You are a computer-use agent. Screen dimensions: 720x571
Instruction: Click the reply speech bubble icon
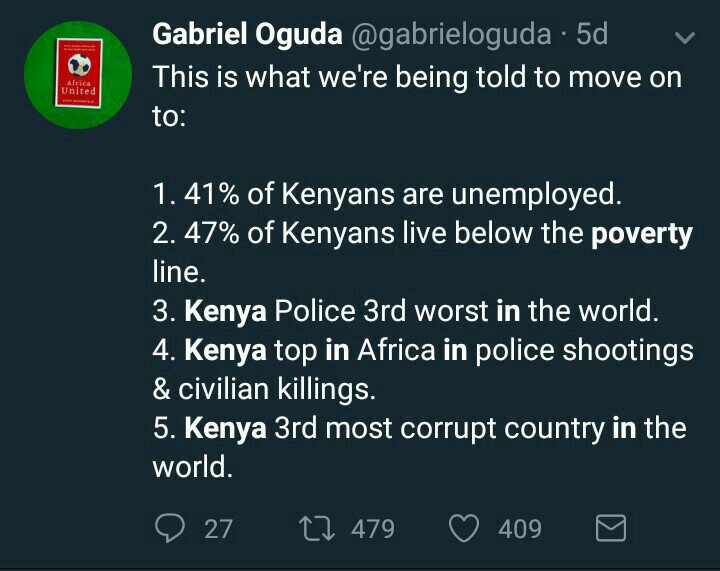coord(171,527)
